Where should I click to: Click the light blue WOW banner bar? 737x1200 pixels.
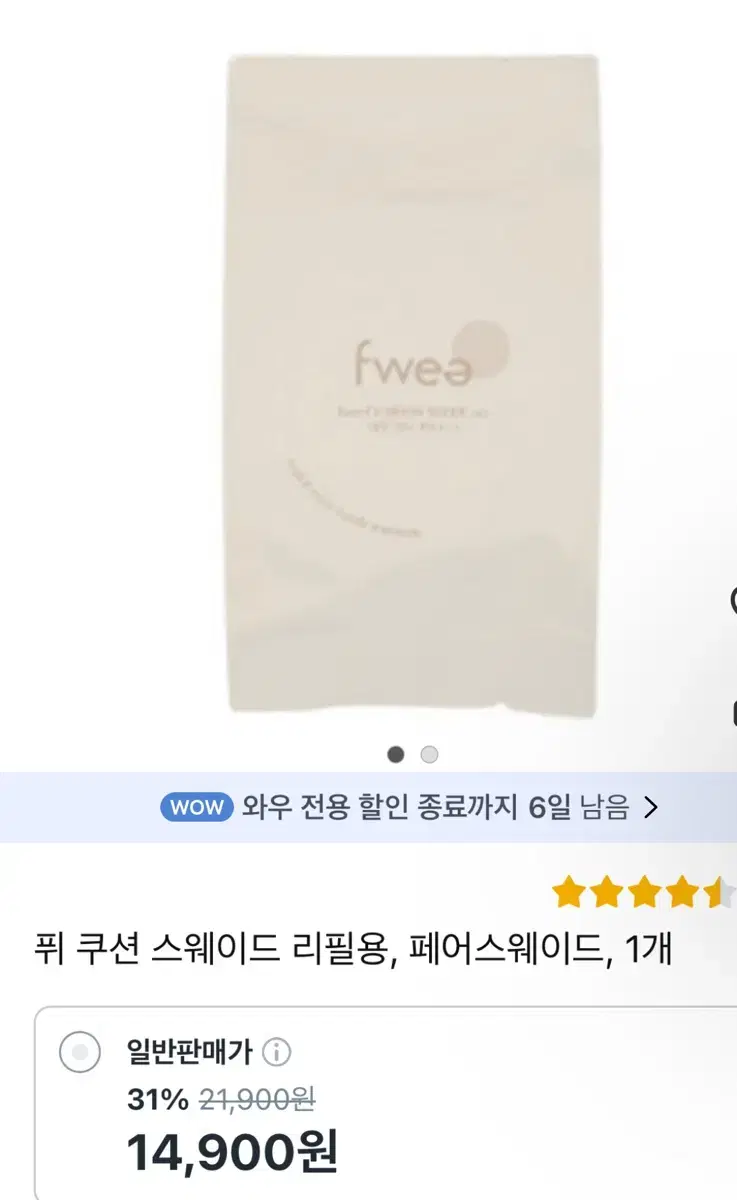tap(368, 808)
